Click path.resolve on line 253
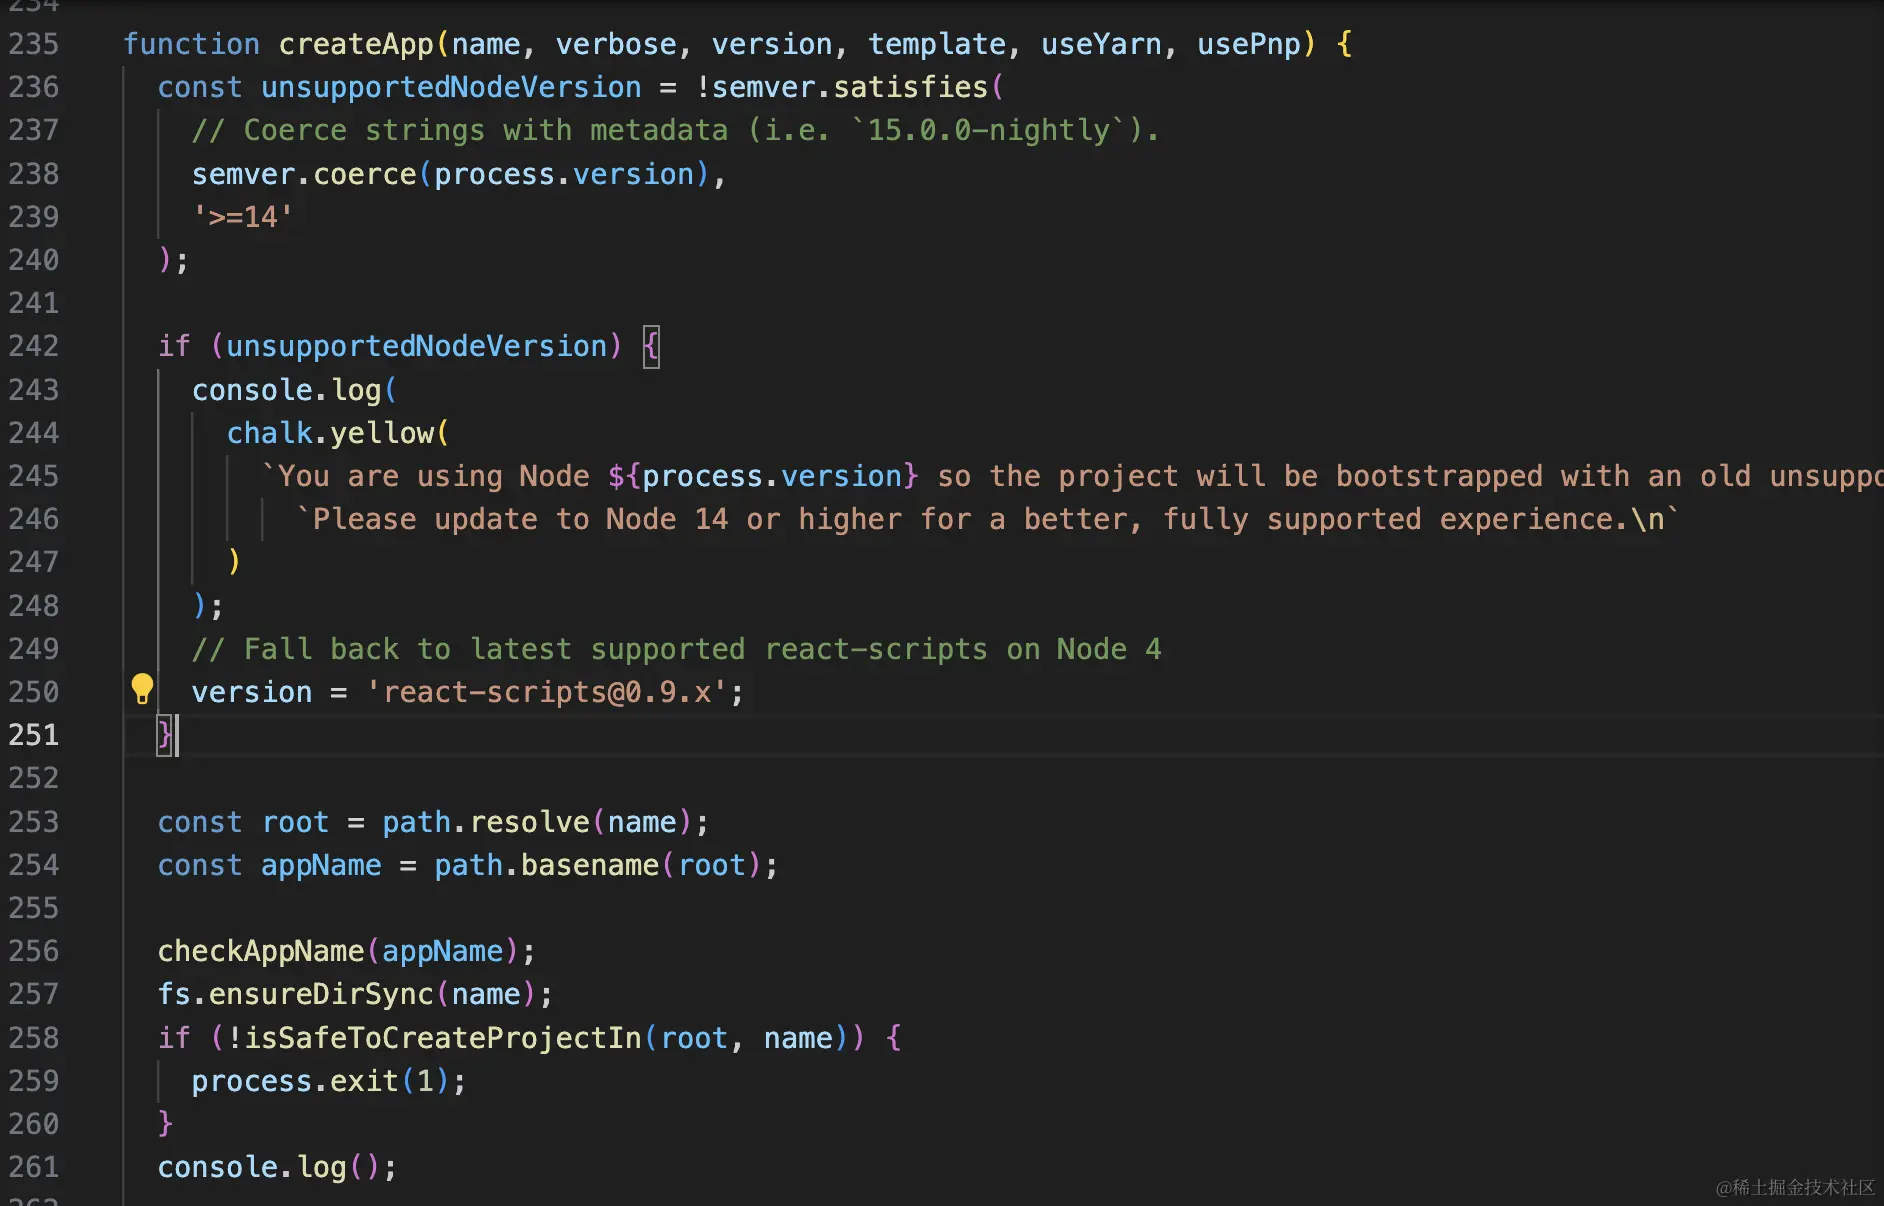The width and height of the screenshot is (1884, 1206). click(486, 822)
